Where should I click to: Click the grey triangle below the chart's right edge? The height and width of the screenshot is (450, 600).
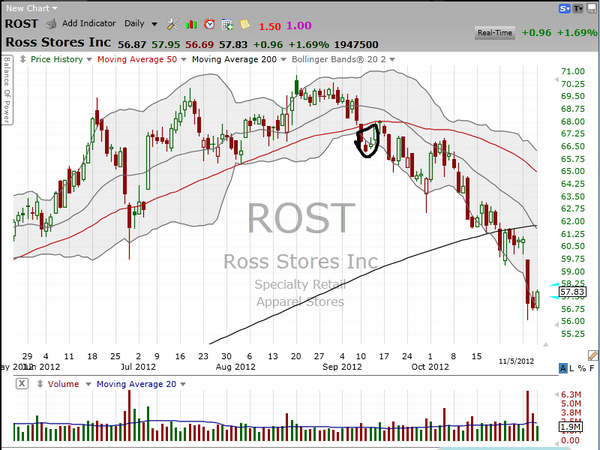tap(546, 344)
